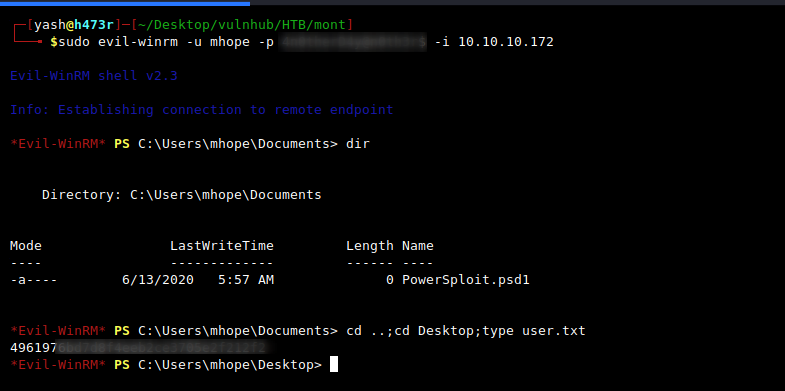785x391 pixels.
Task: Click the final prompt path C:\Users\mhope\Desktop>
Action: 230,365
